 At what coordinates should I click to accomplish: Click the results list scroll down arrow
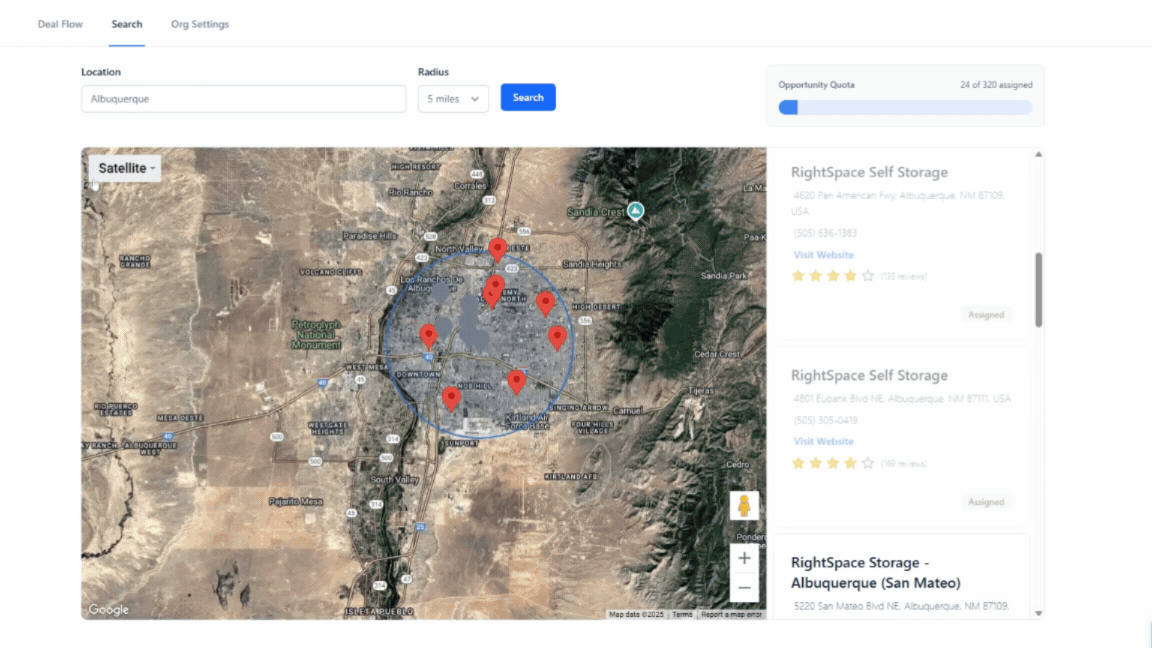(x=1038, y=613)
